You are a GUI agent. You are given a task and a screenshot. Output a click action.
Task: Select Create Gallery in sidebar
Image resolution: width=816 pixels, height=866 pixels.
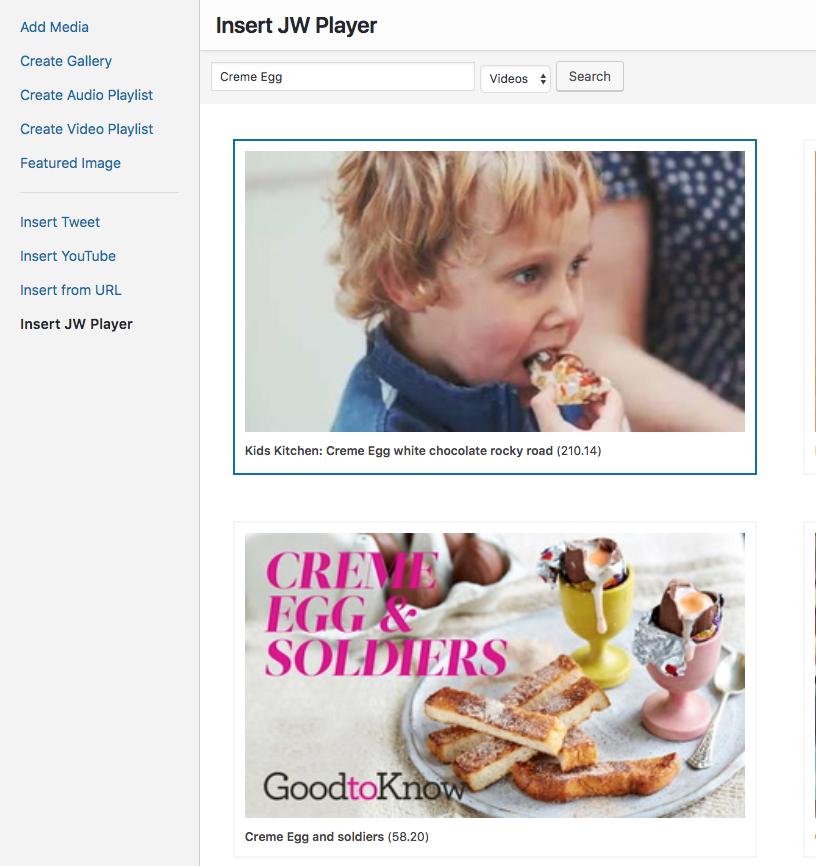pos(66,61)
